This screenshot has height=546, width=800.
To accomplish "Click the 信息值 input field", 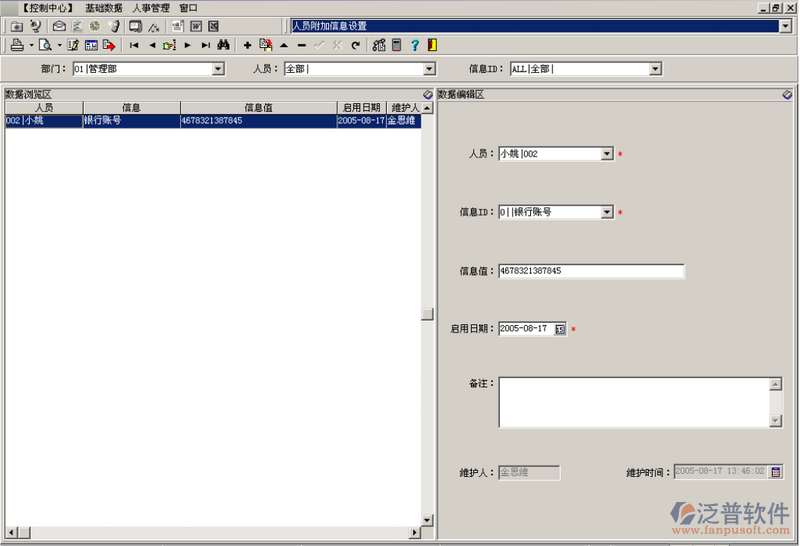I will tap(591, 271).
